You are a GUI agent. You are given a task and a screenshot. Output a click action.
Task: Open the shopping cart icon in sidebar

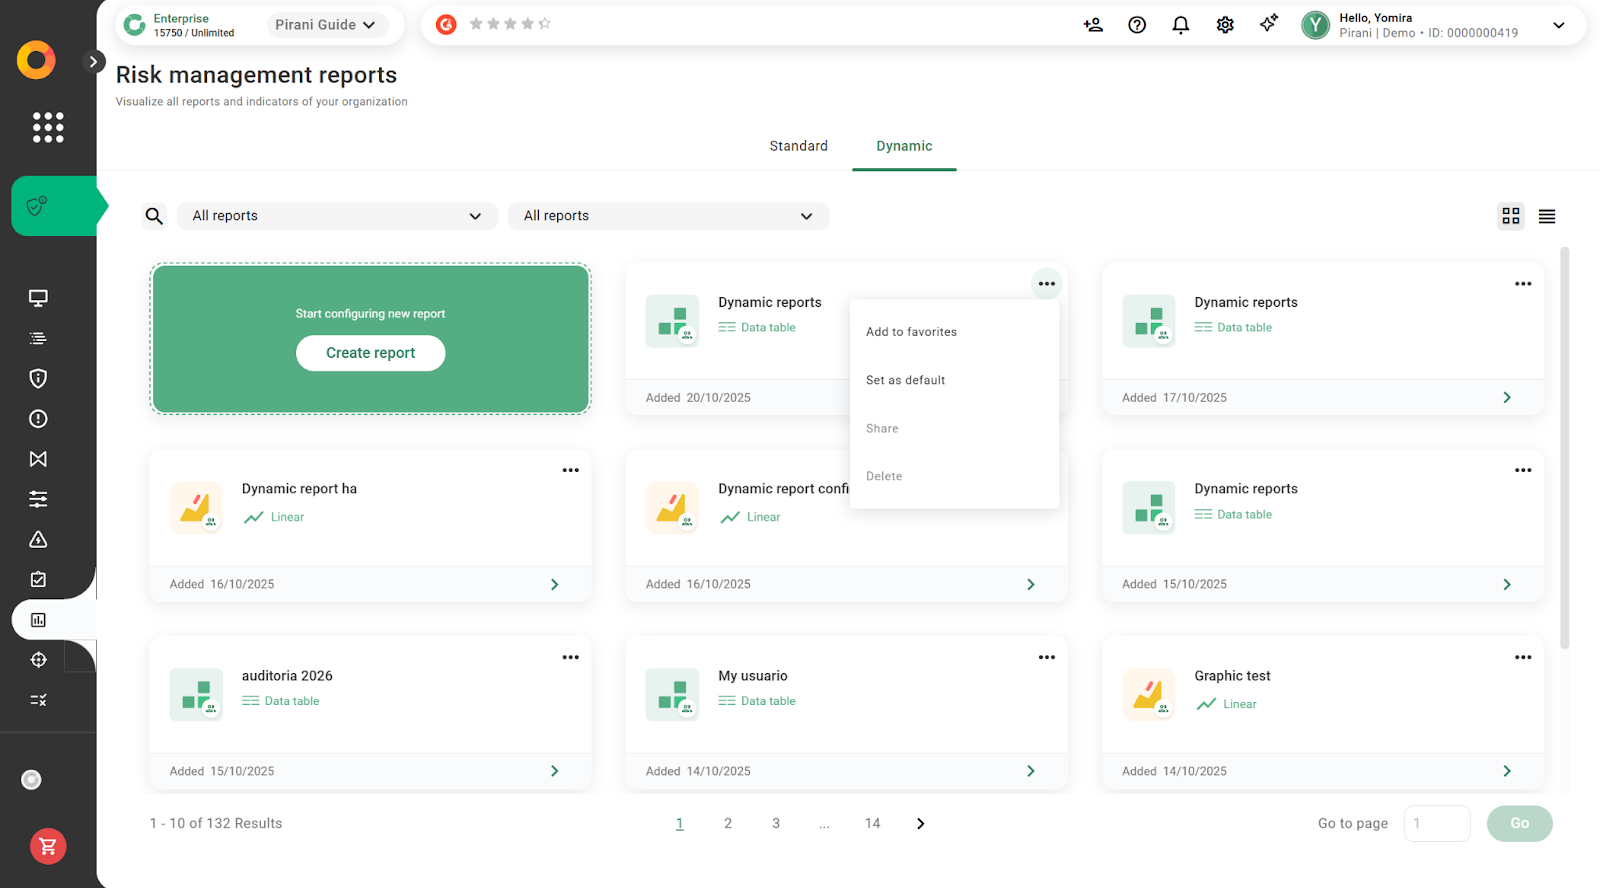pos(47,847)
